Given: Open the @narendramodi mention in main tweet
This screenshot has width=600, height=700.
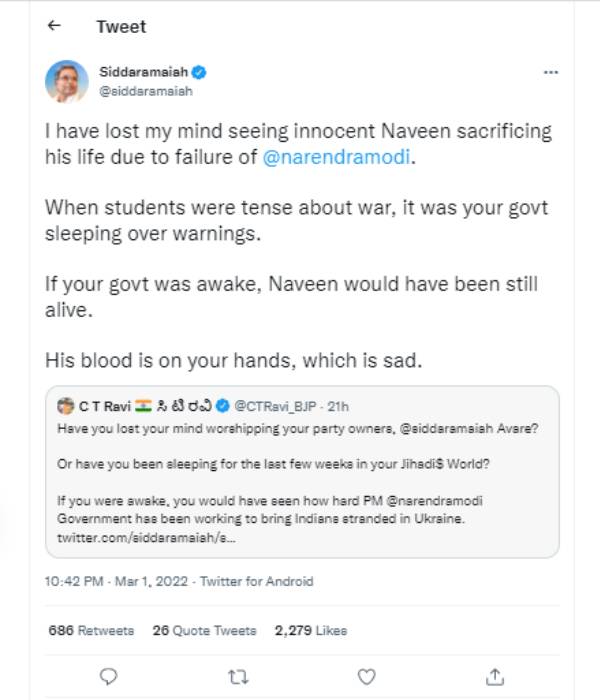Looking at the screenshot, I should click(x=336, y=157).
